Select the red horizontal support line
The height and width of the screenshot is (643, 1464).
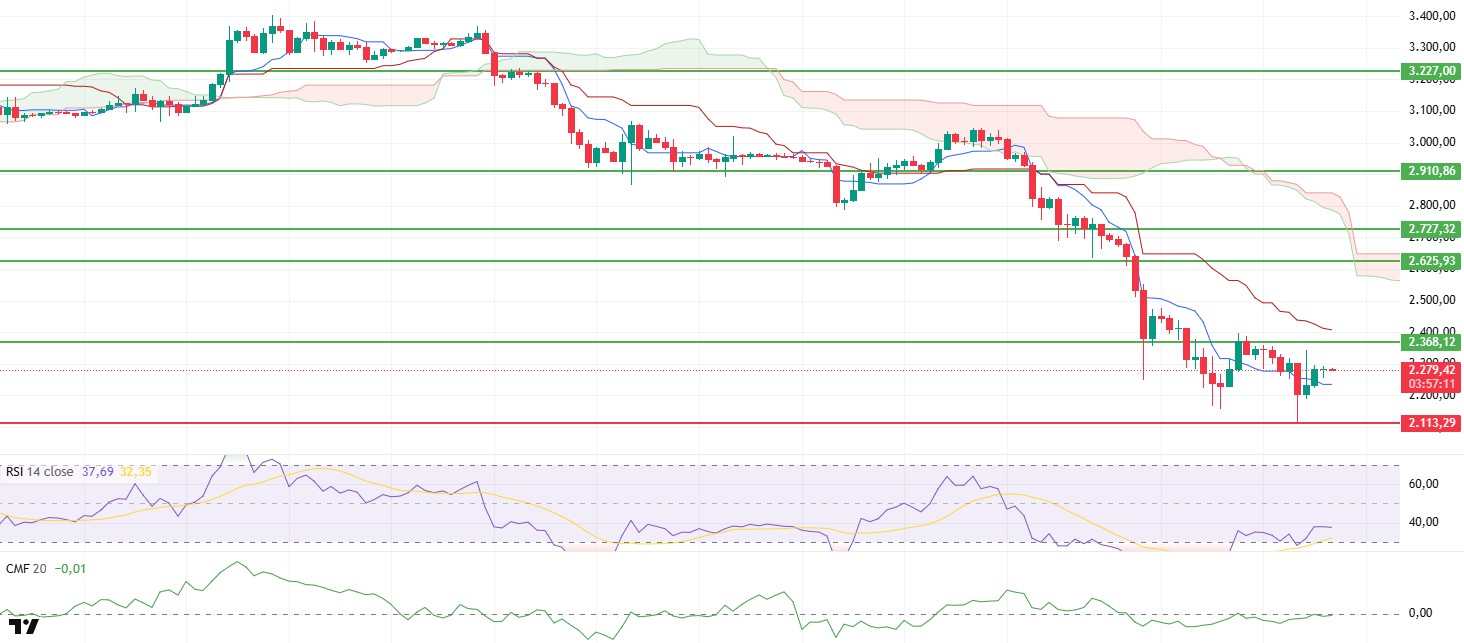tap(700, 423)
